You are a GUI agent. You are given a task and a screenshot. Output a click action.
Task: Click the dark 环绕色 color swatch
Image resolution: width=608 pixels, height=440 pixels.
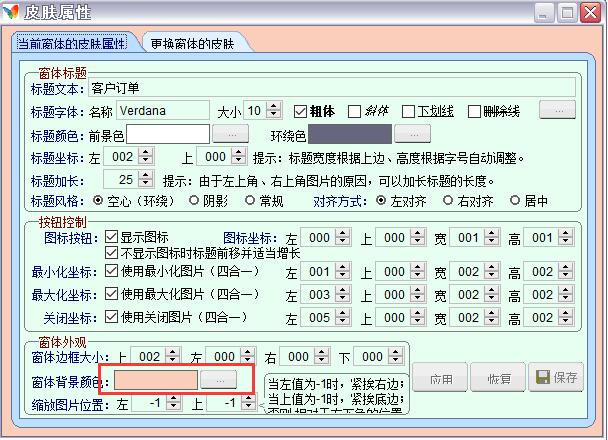[349, 132]
